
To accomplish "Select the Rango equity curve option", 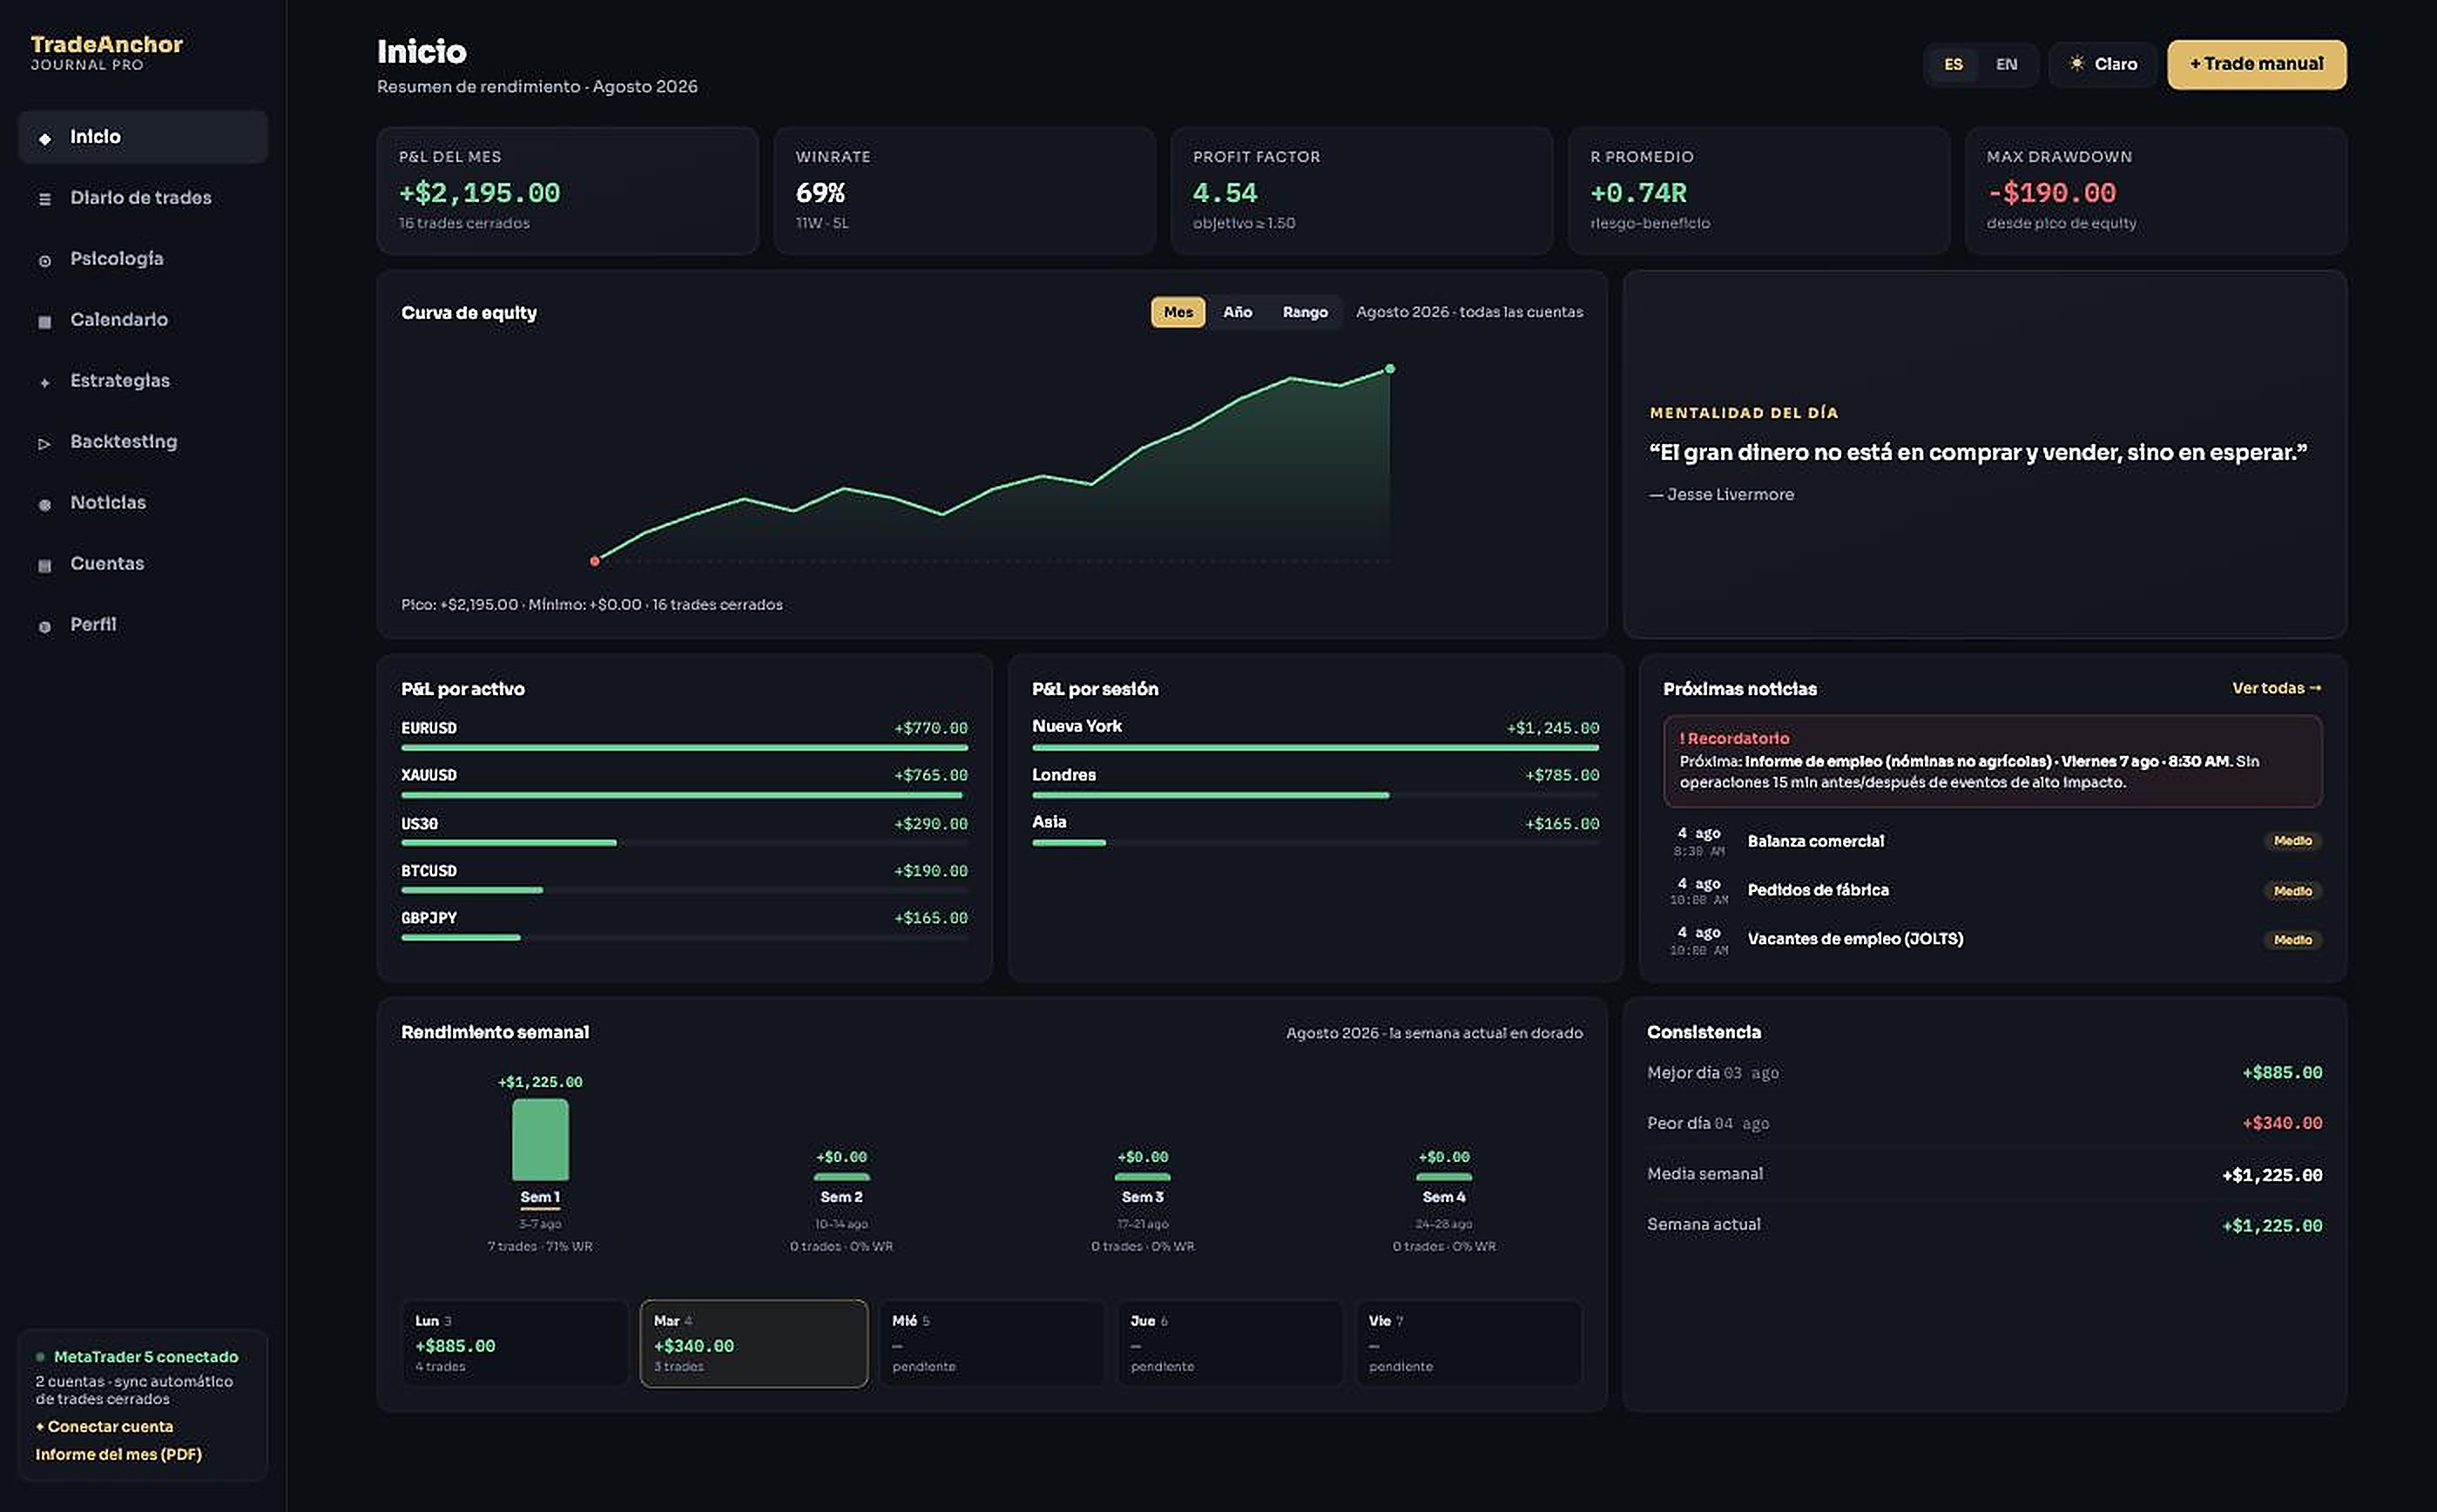I will (1304, 312).
